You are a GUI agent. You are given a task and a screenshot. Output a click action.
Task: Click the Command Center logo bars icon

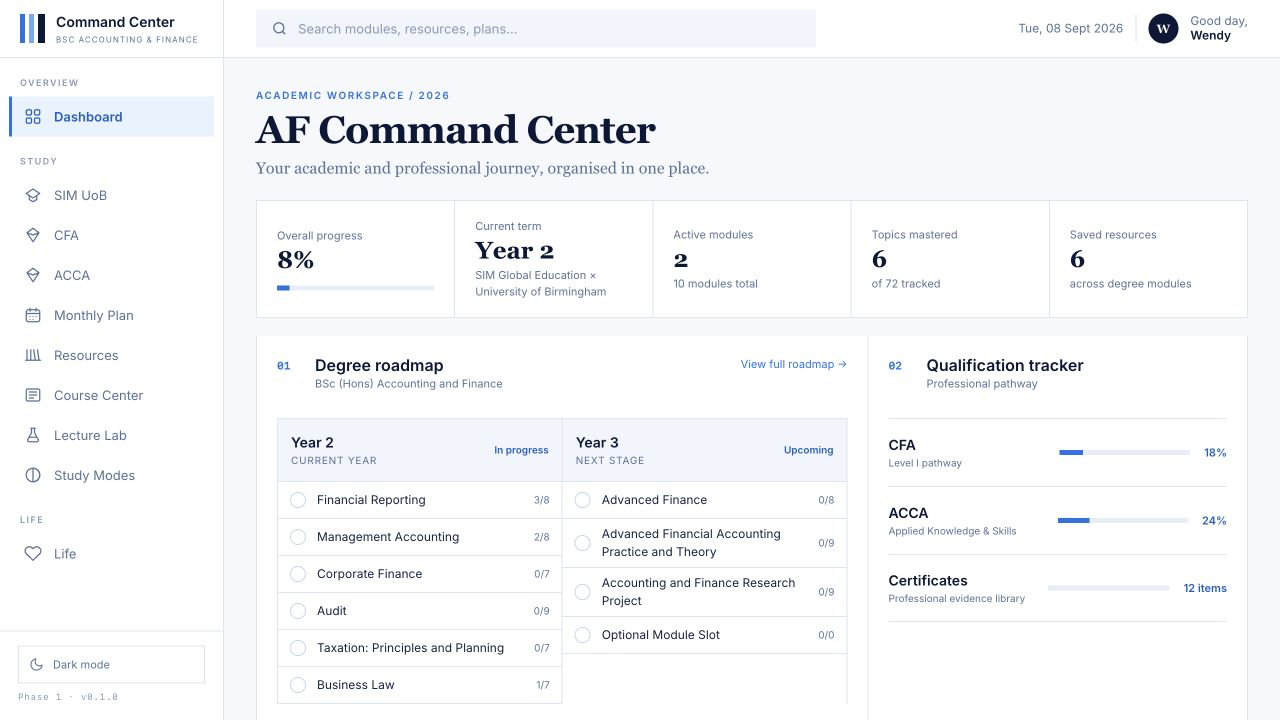tap(33, 28)
